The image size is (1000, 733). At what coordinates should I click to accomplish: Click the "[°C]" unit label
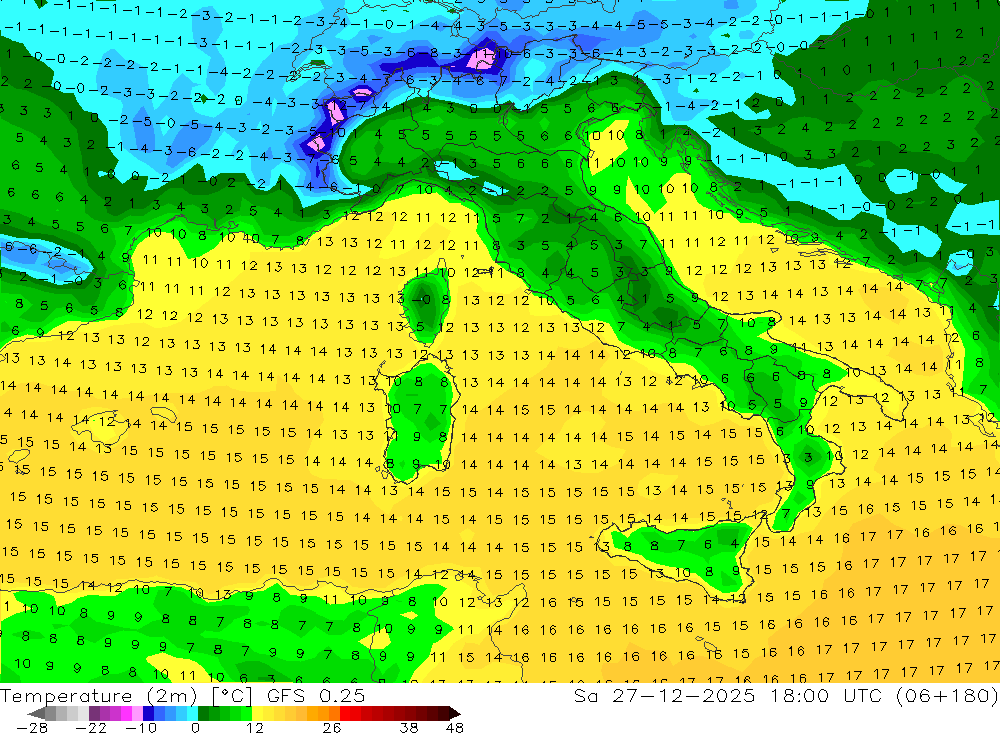[x=232, y=696]
